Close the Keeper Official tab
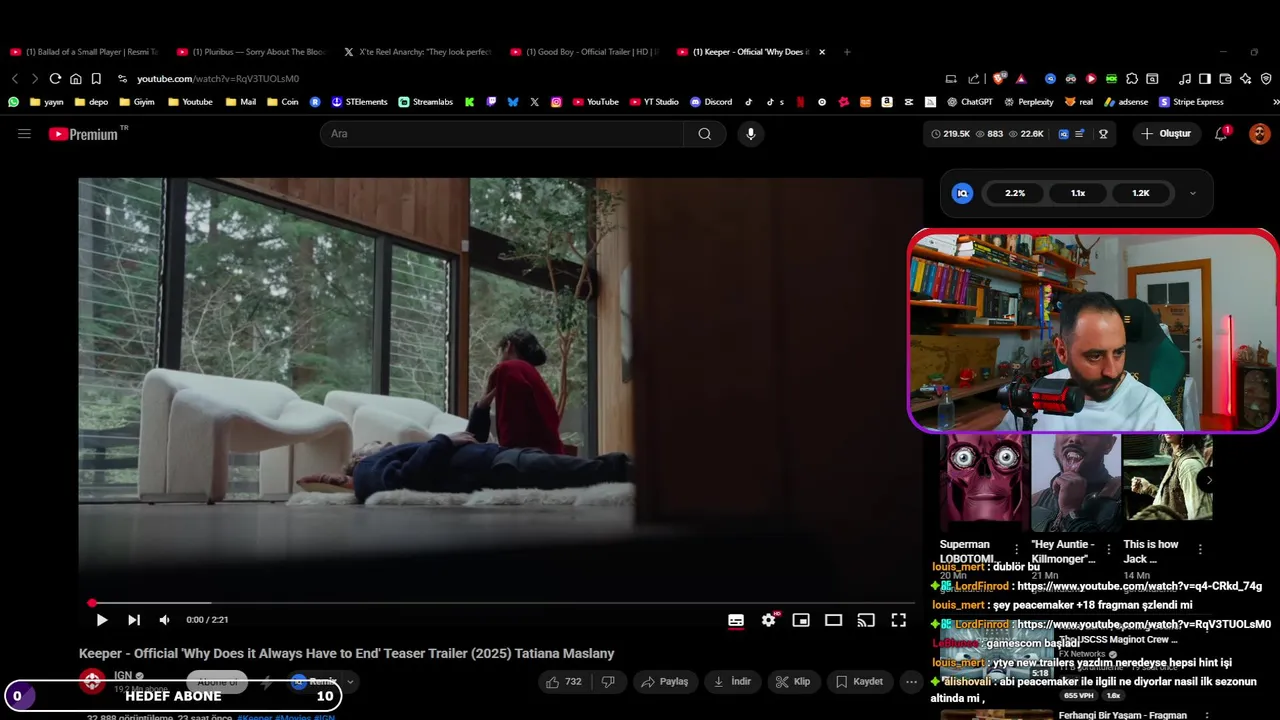Screen dimensions: 1280x720 (x=822, y=52)
